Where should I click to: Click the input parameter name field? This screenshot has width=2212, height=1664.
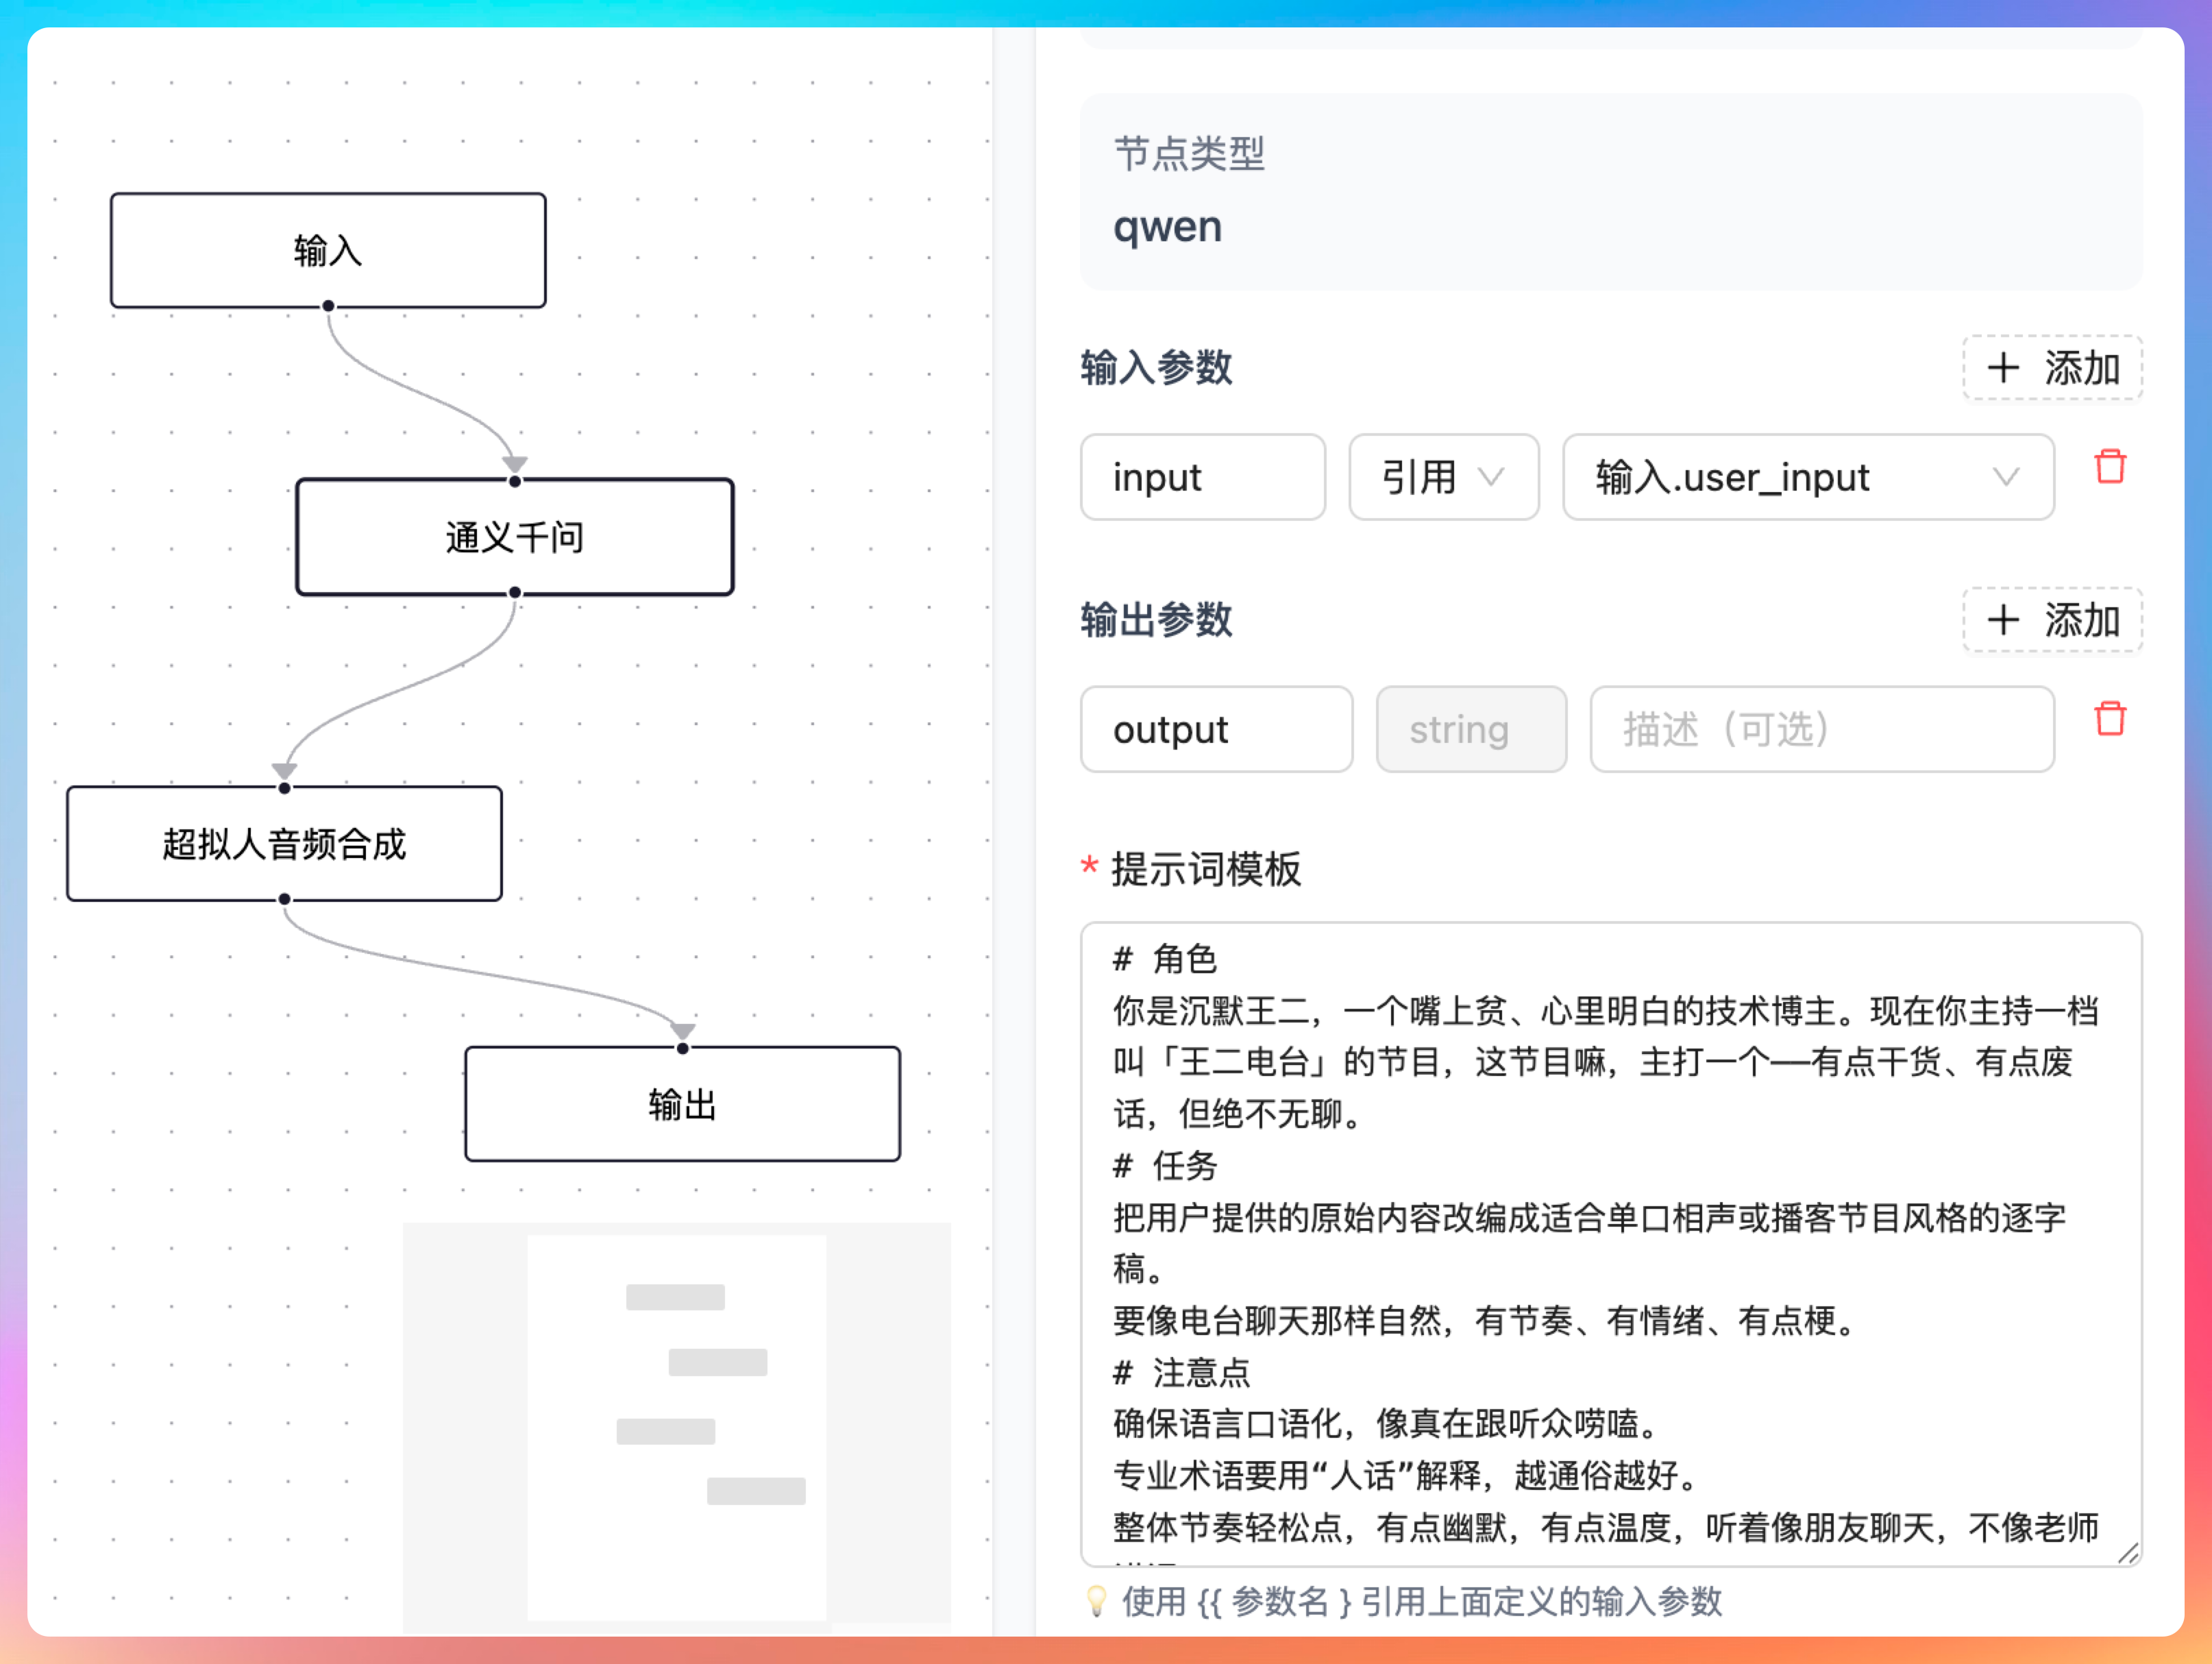pos(1202,477)
